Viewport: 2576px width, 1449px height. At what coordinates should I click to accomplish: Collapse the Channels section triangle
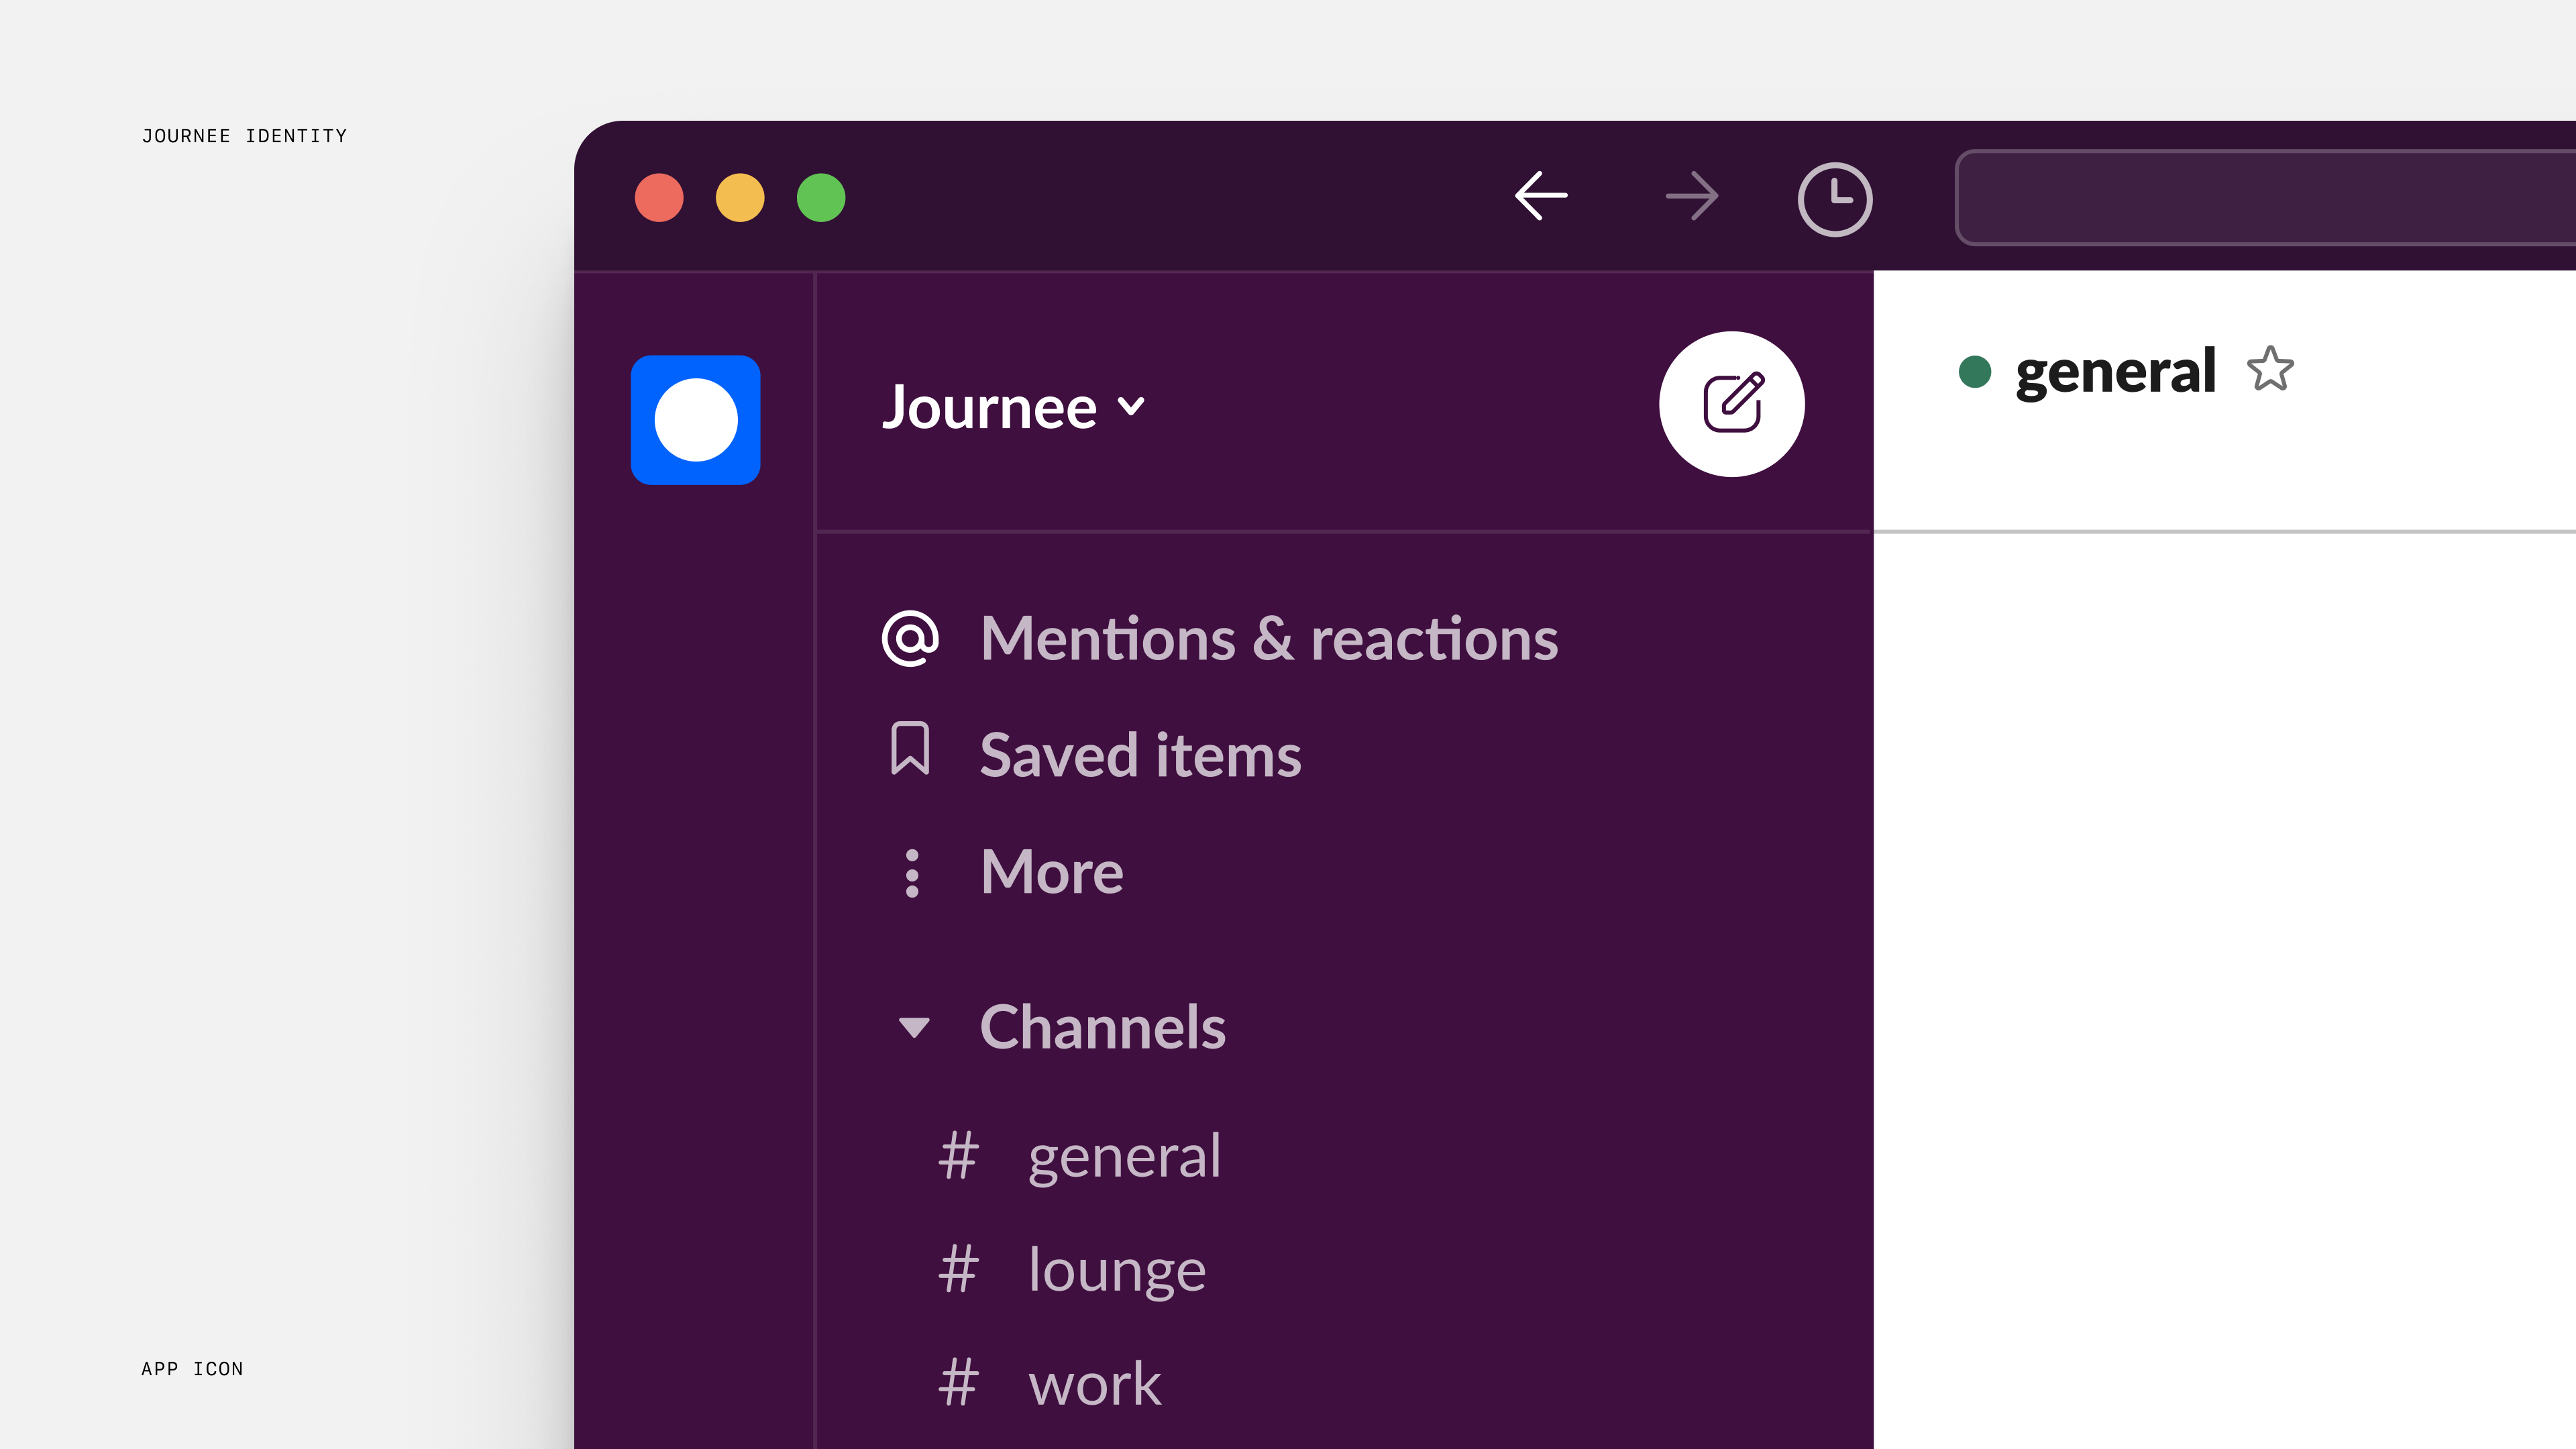[914, 1027]
